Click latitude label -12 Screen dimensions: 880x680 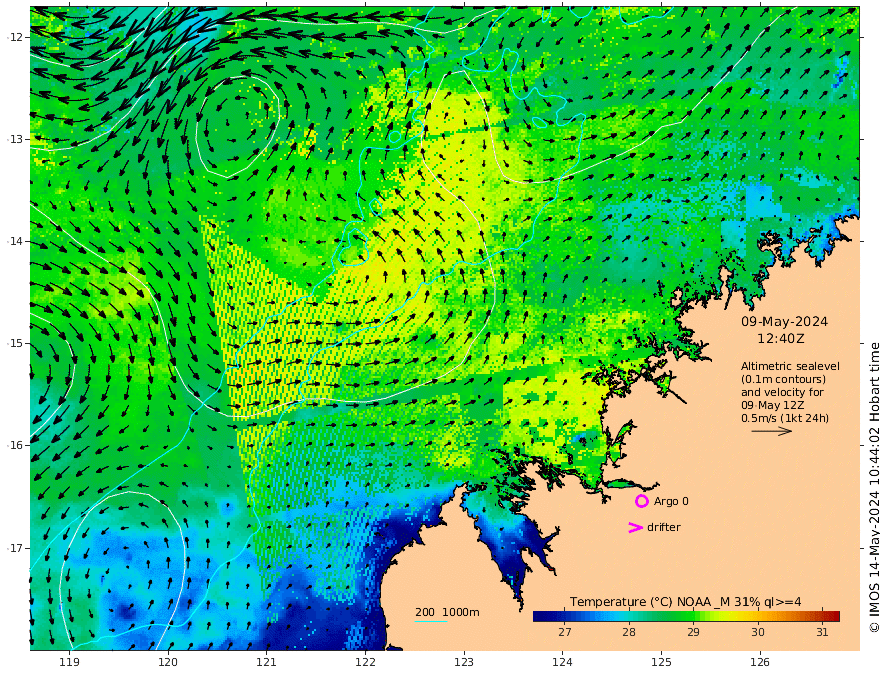[x=15, y=37]
